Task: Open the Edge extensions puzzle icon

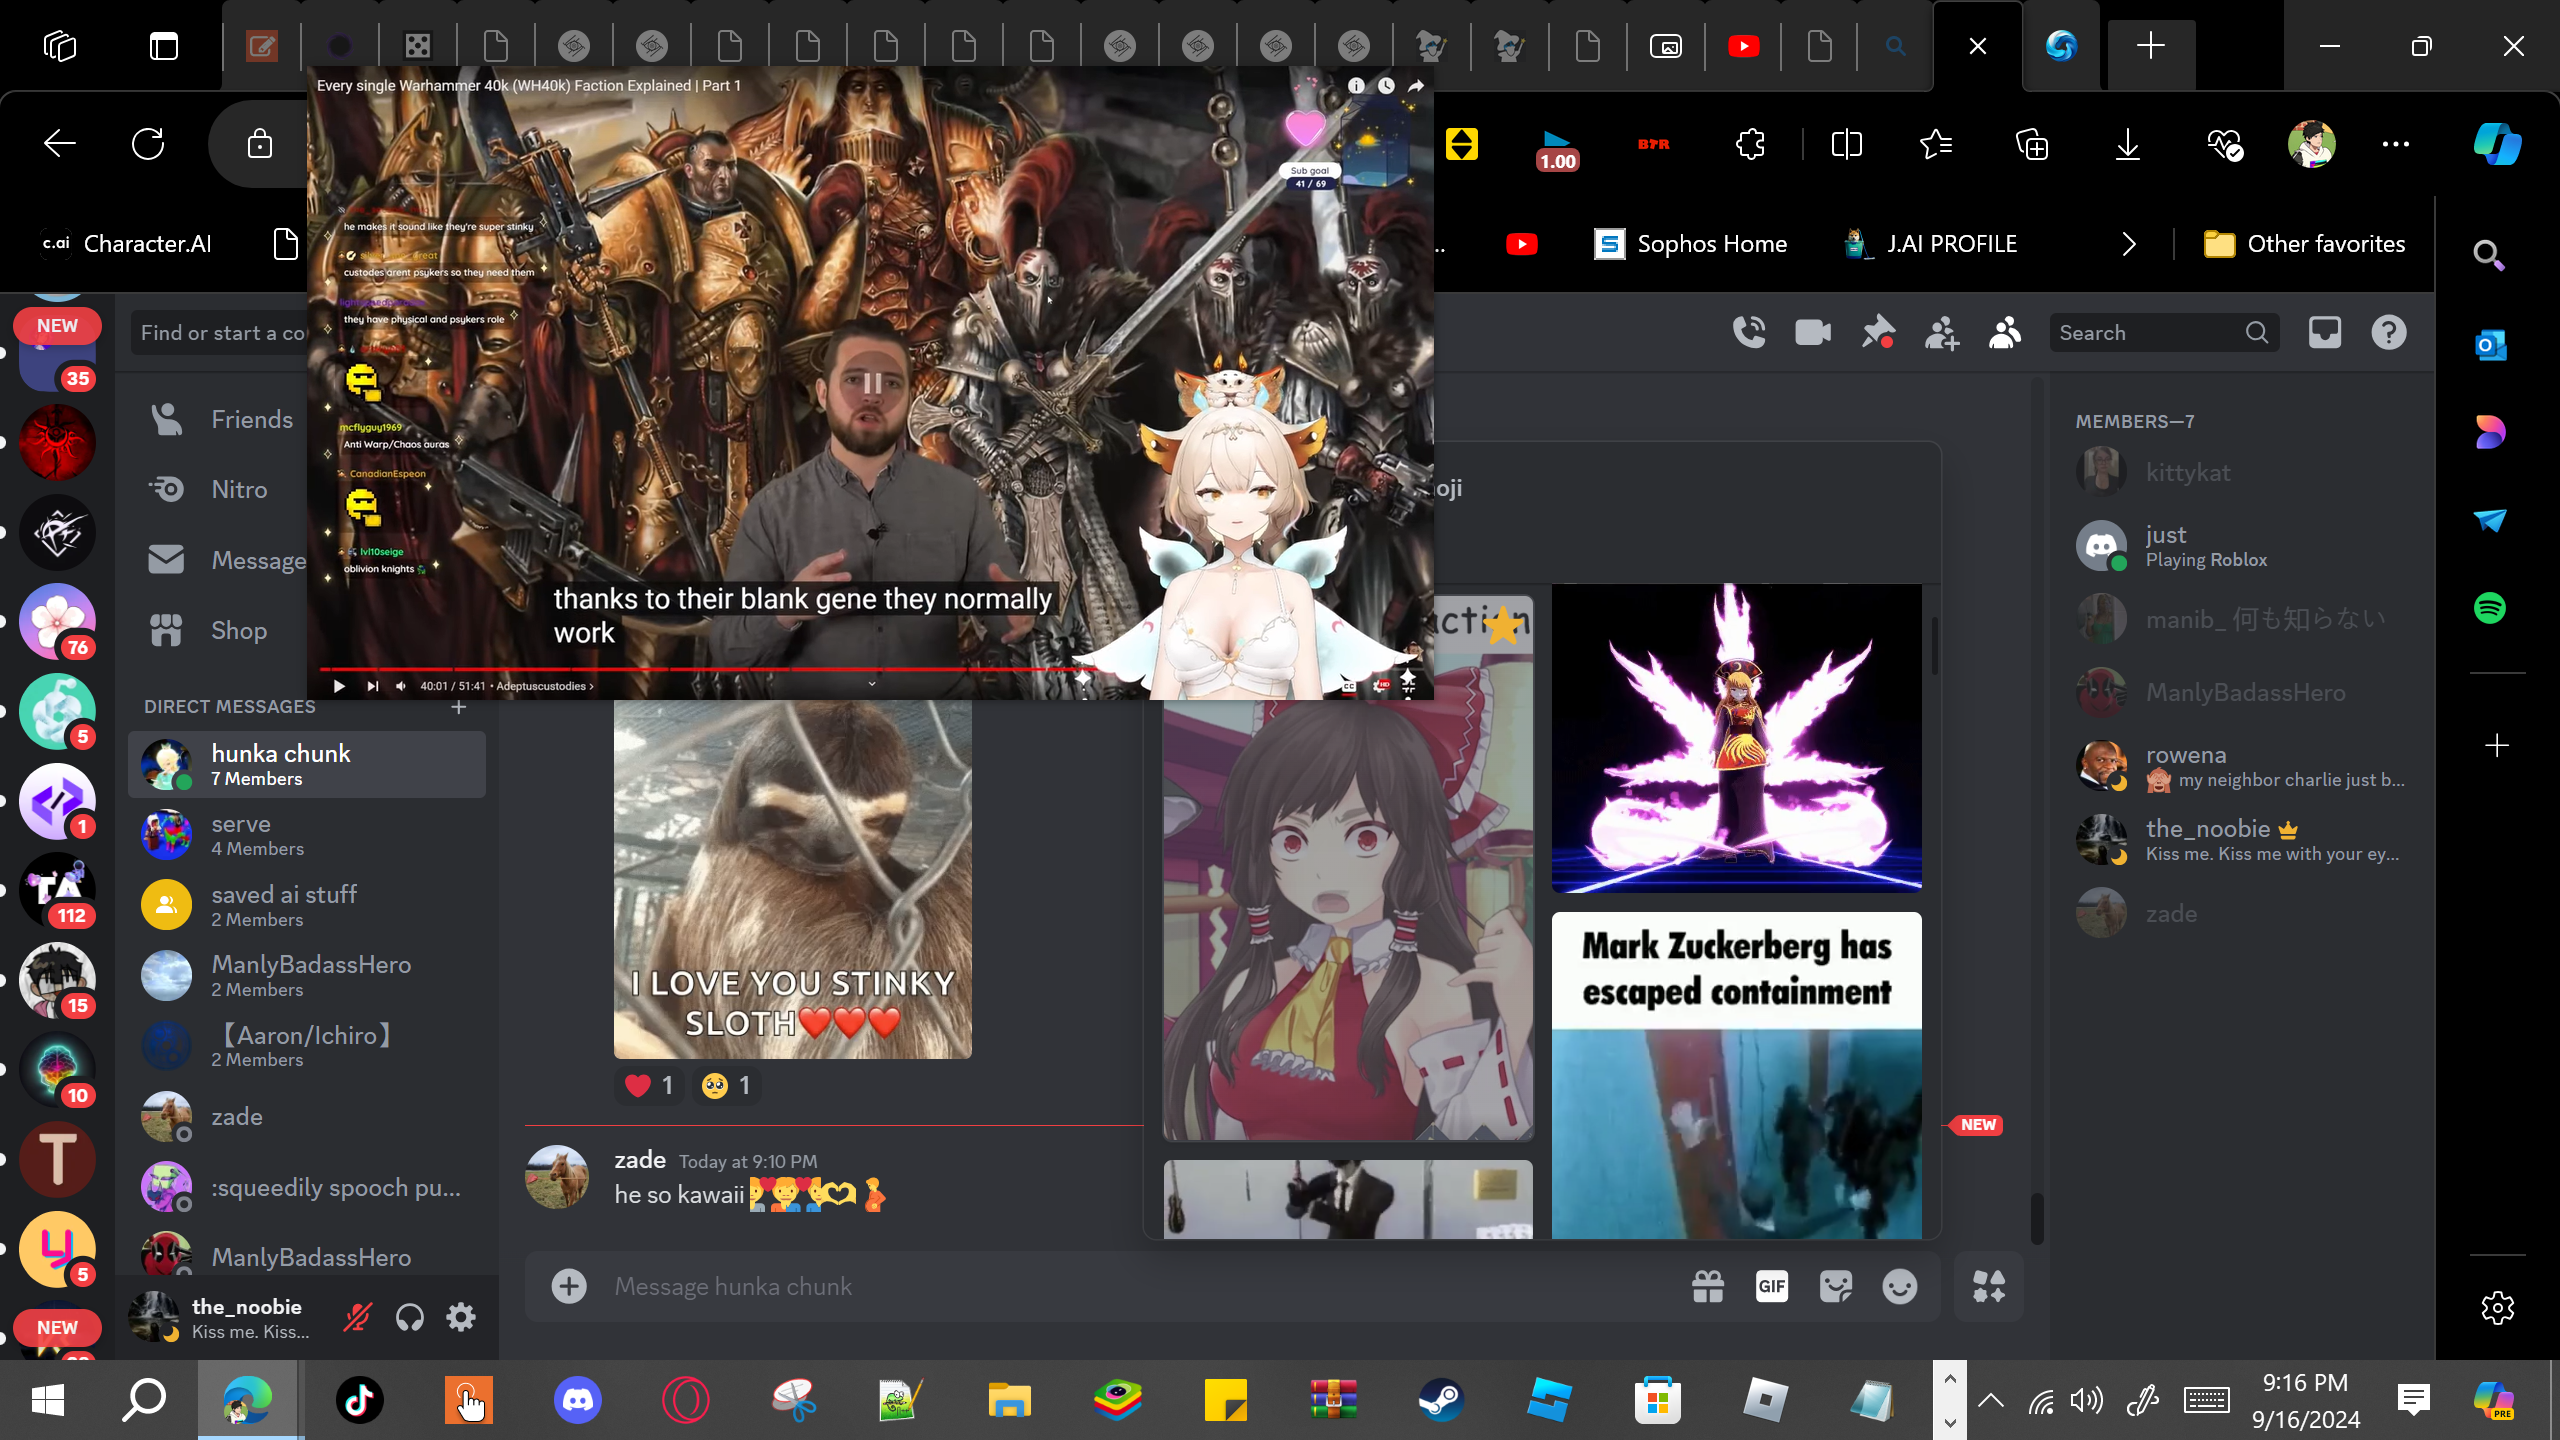Action: [1750, 144]
